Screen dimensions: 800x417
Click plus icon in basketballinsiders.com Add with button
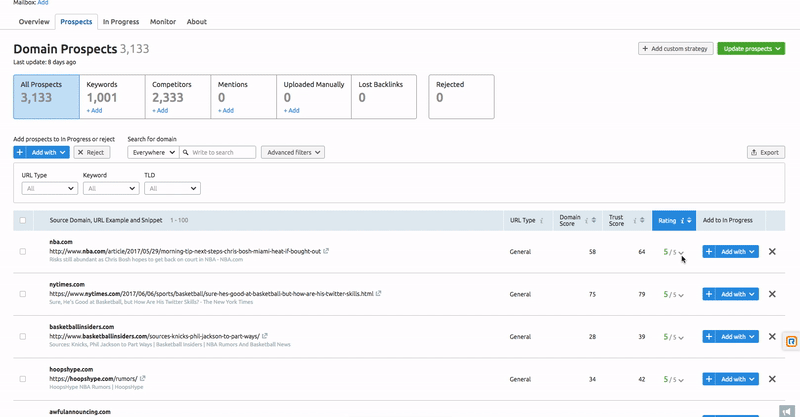coord(709,336)
